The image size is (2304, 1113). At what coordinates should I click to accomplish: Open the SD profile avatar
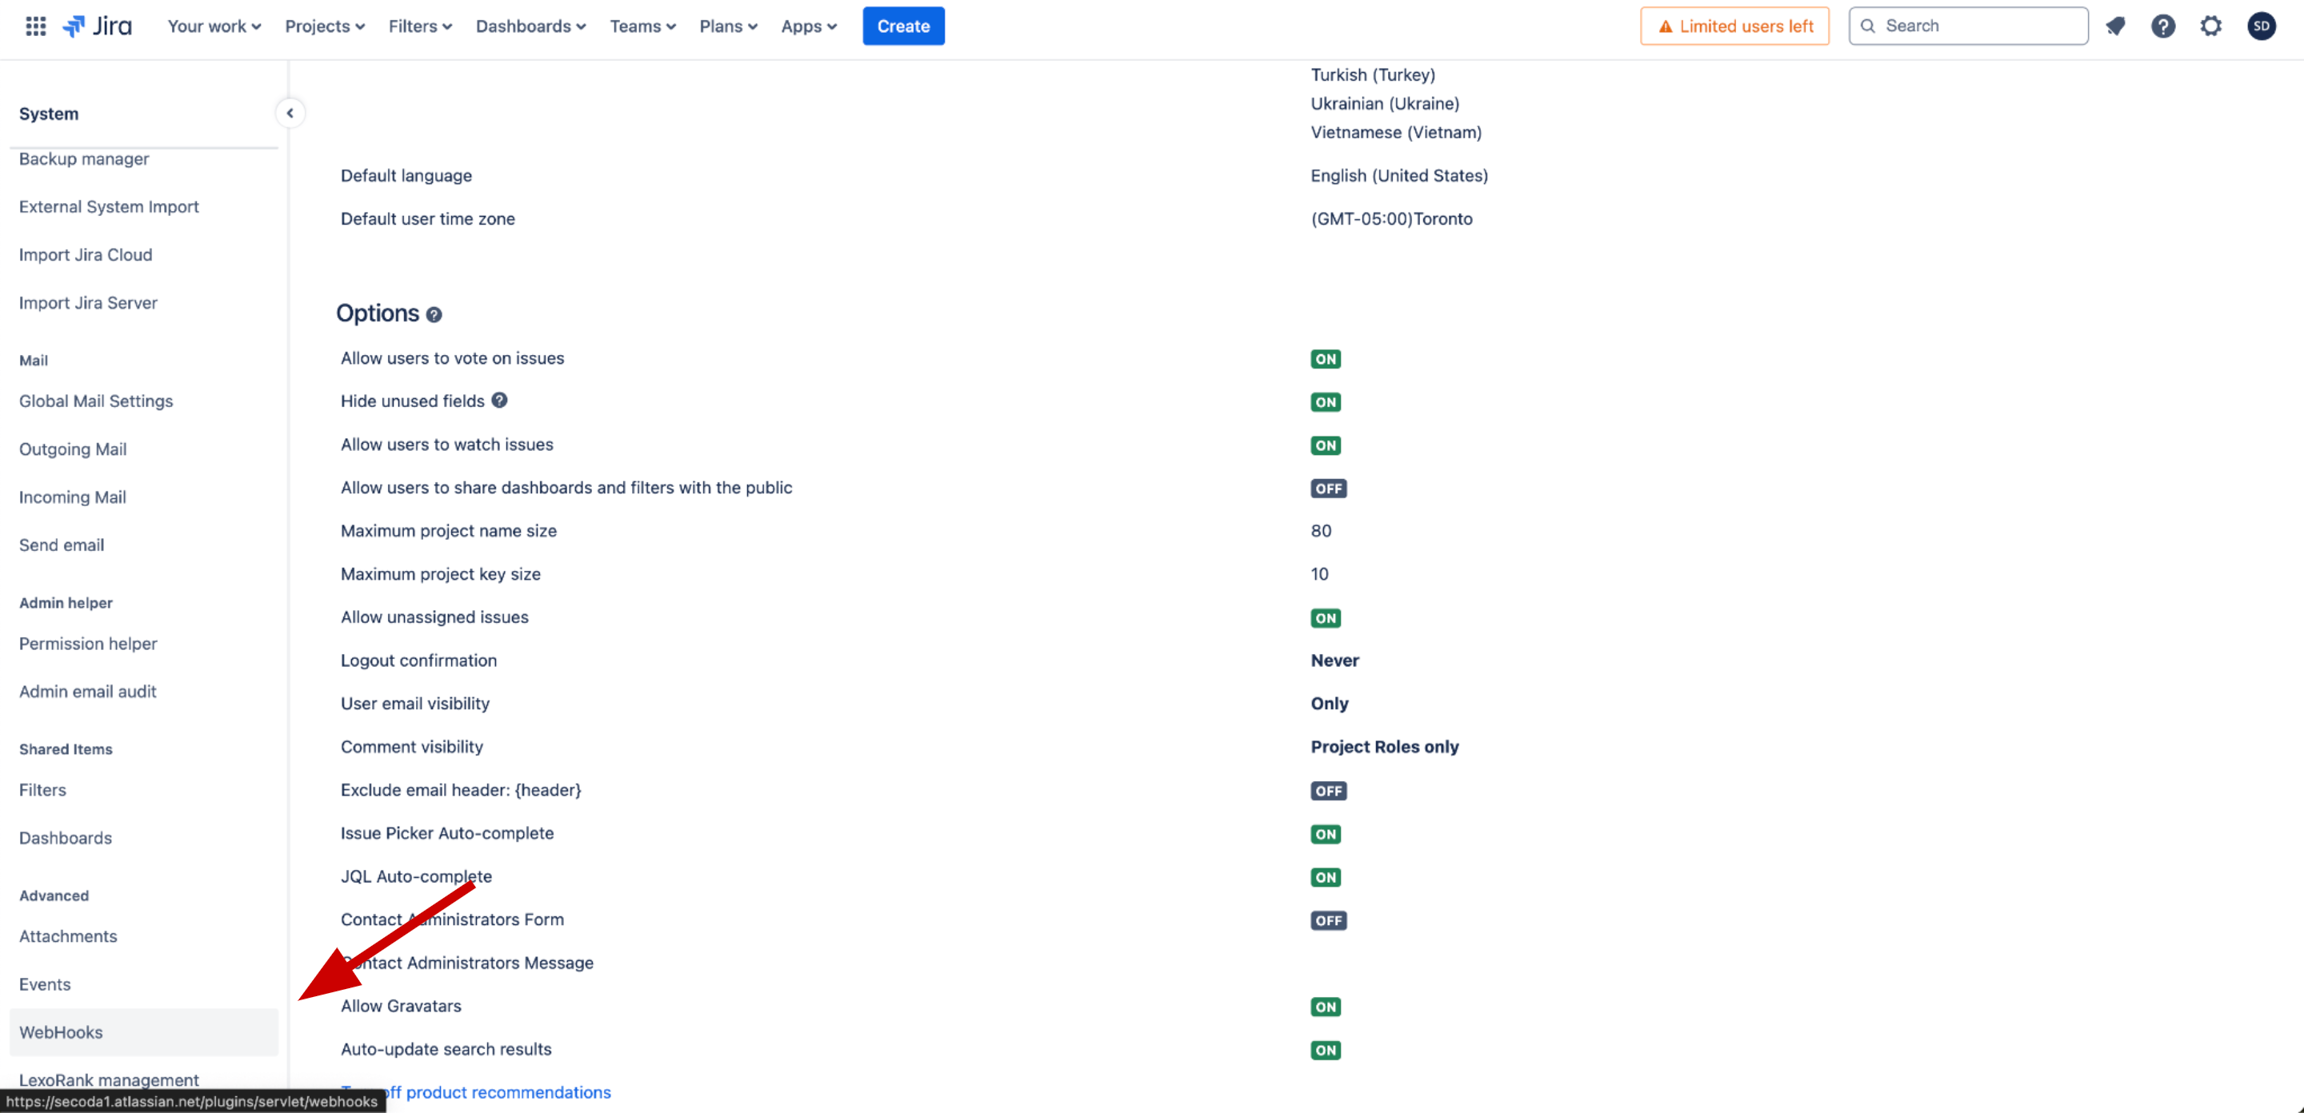pos(2261,26)
